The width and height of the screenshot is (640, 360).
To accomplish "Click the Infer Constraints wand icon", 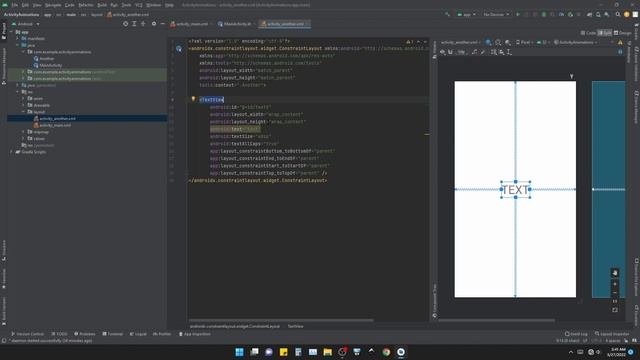I will tap(482, 52).
